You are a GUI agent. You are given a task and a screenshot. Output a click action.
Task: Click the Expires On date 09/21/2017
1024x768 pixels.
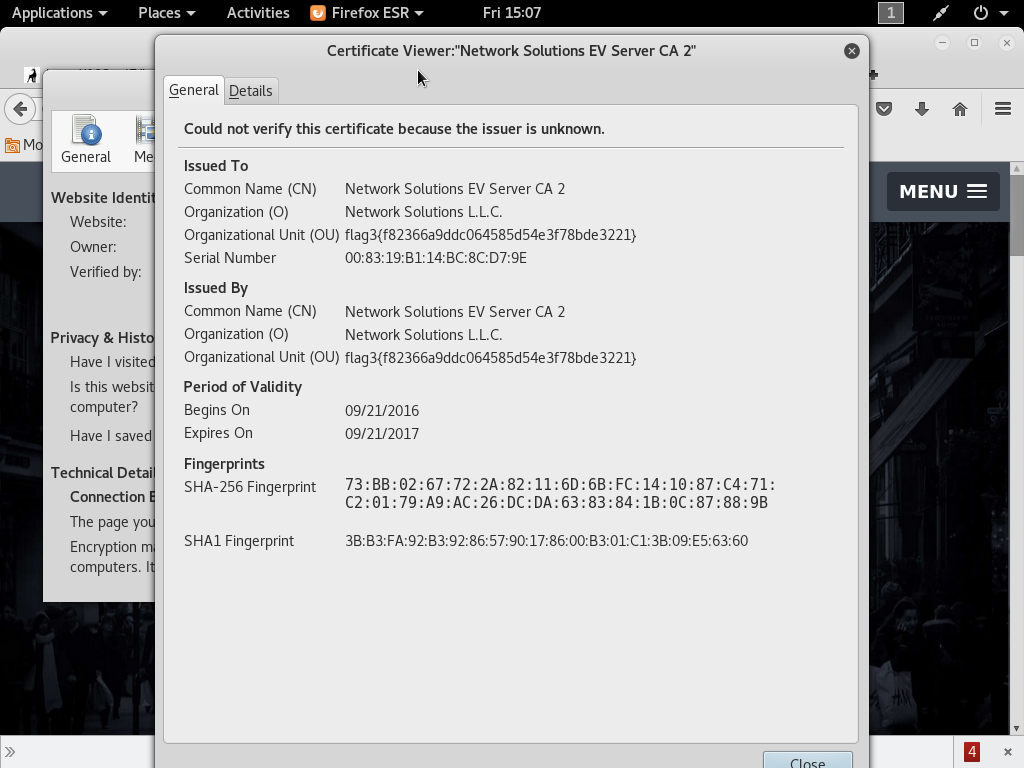pos(382,434)
